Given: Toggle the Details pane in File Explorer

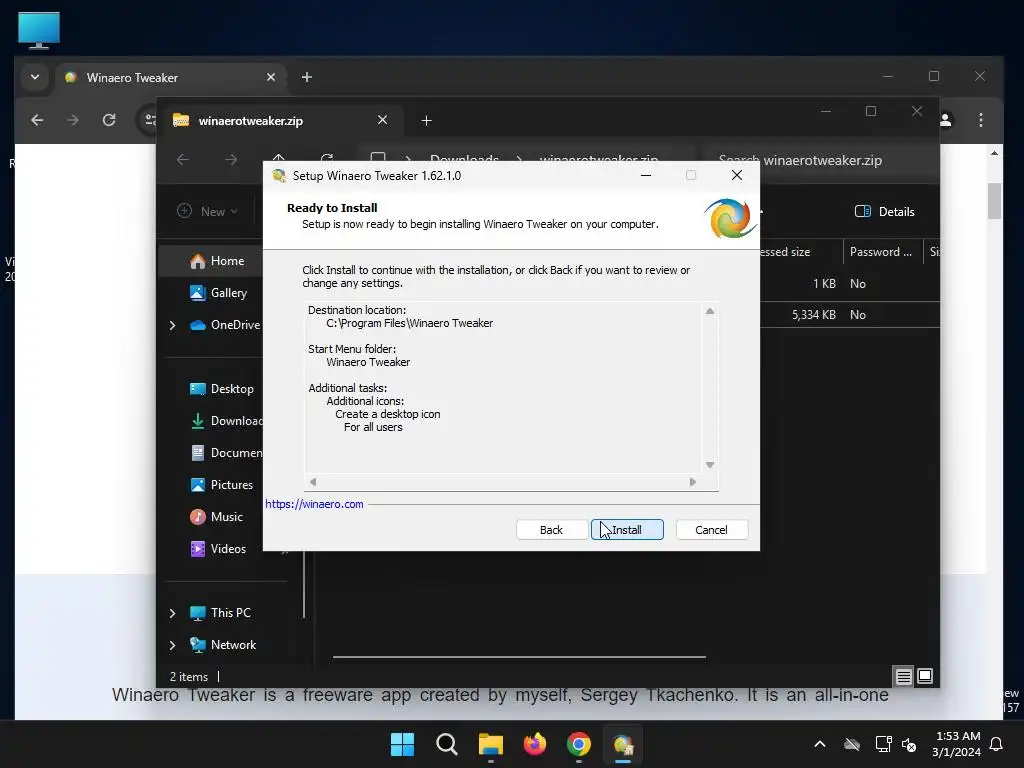Looking at the screenshot, I should pyautogui.click(x=884, y=211).
